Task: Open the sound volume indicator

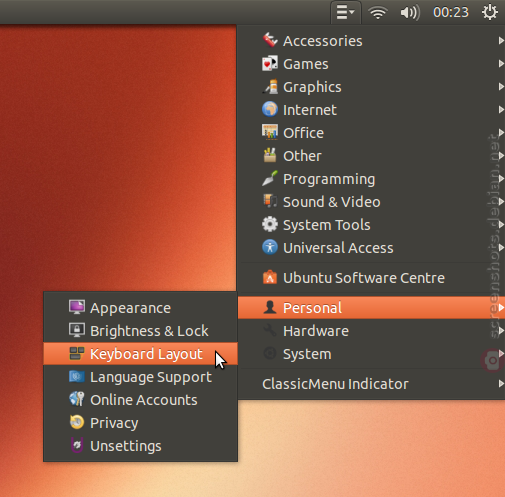Action: pyautogui.click(x=410, y=13)
